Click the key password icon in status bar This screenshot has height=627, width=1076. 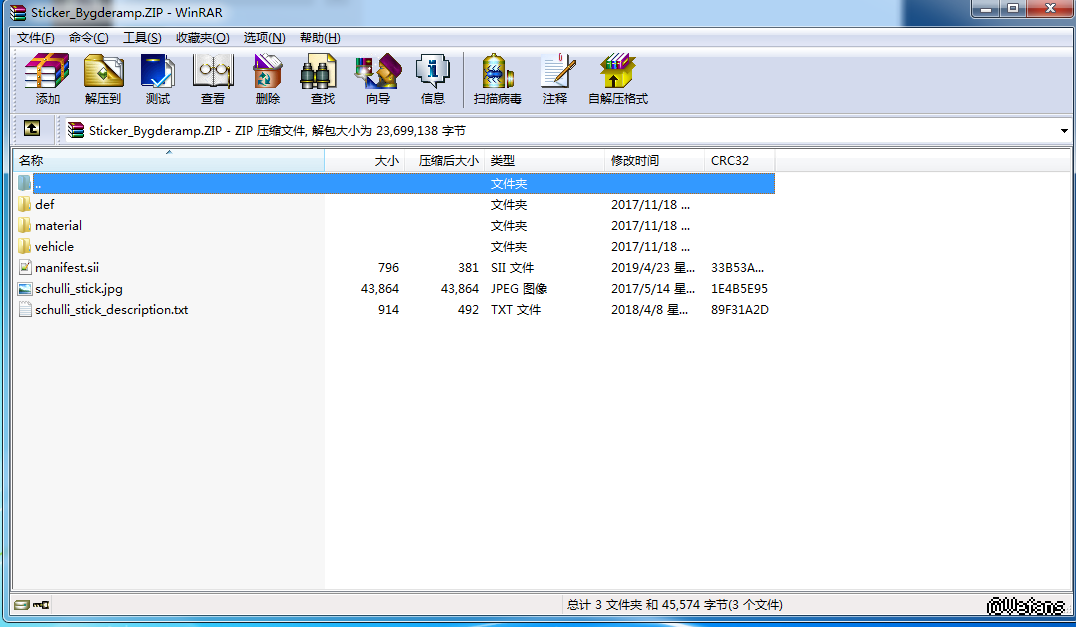41,604
